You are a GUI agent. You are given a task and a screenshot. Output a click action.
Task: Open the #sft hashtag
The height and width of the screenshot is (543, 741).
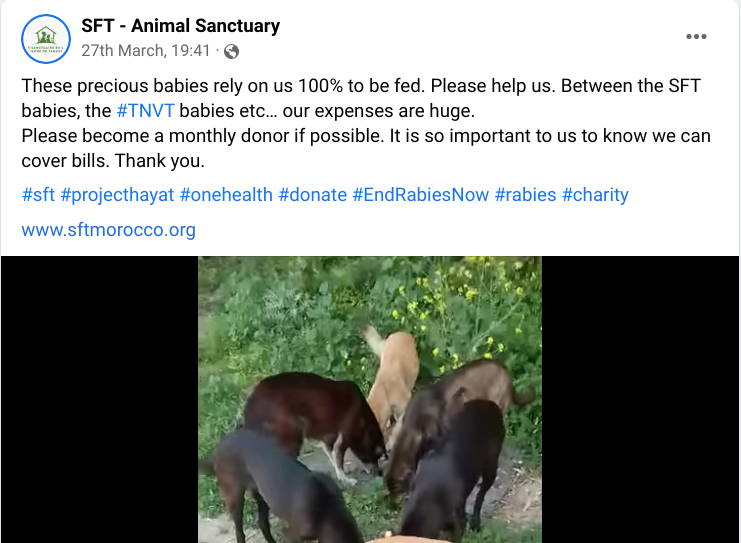click(38, 195)
